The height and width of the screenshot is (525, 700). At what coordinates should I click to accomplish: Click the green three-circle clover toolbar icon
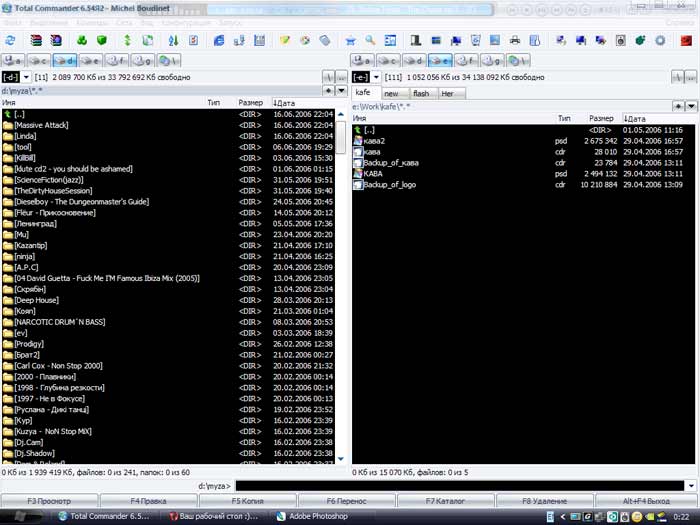point(82,41)
